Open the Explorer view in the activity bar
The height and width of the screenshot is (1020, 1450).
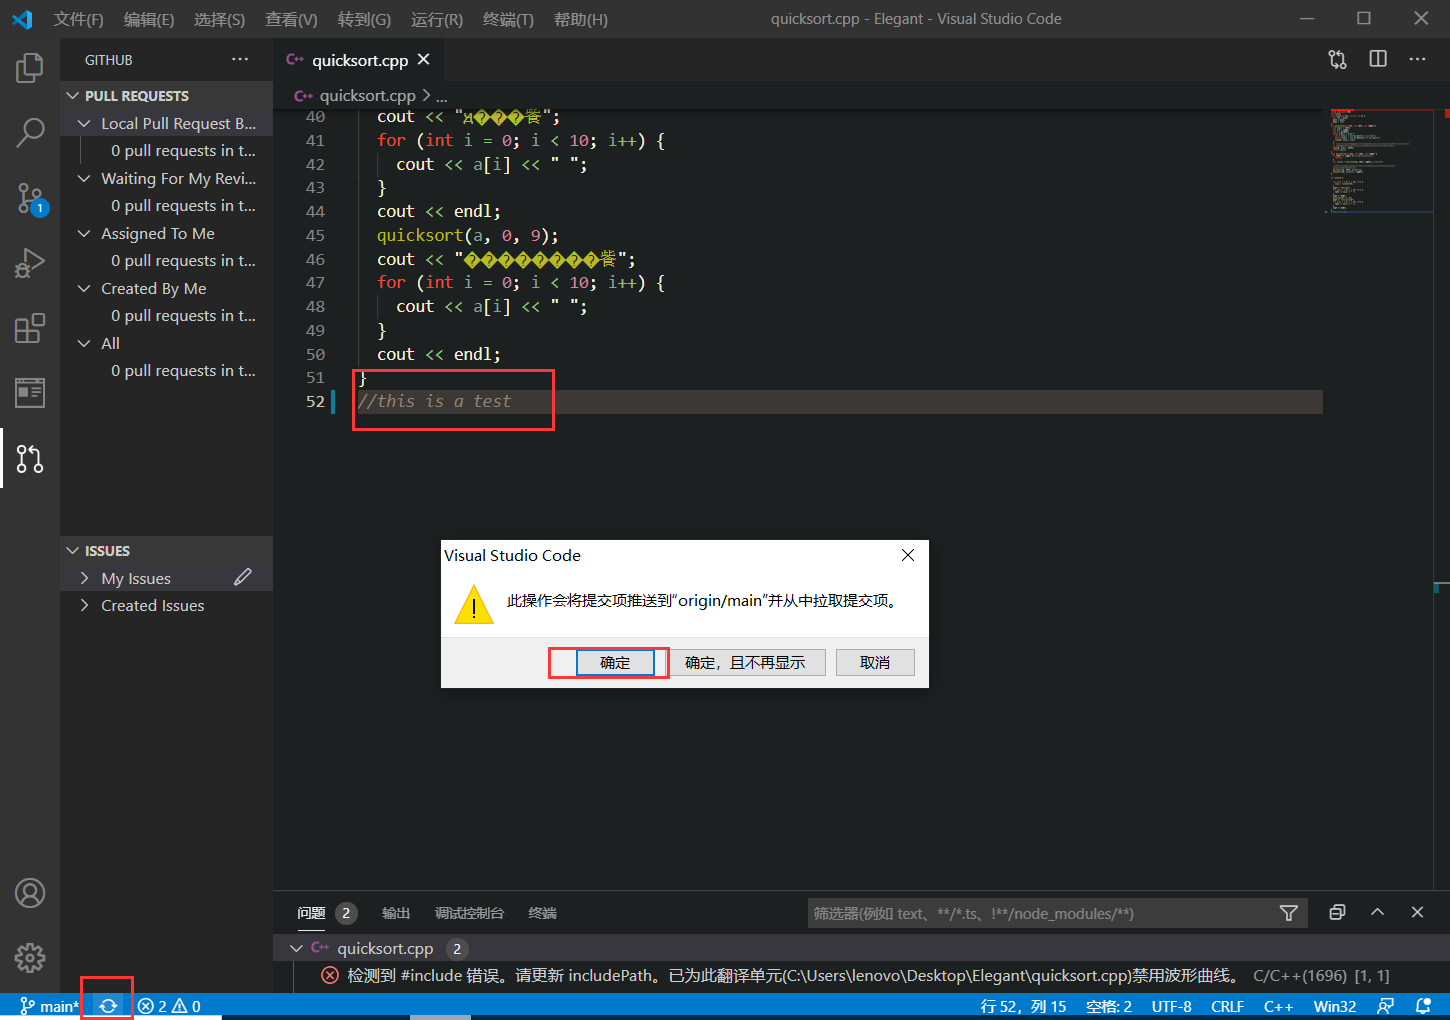30,68
